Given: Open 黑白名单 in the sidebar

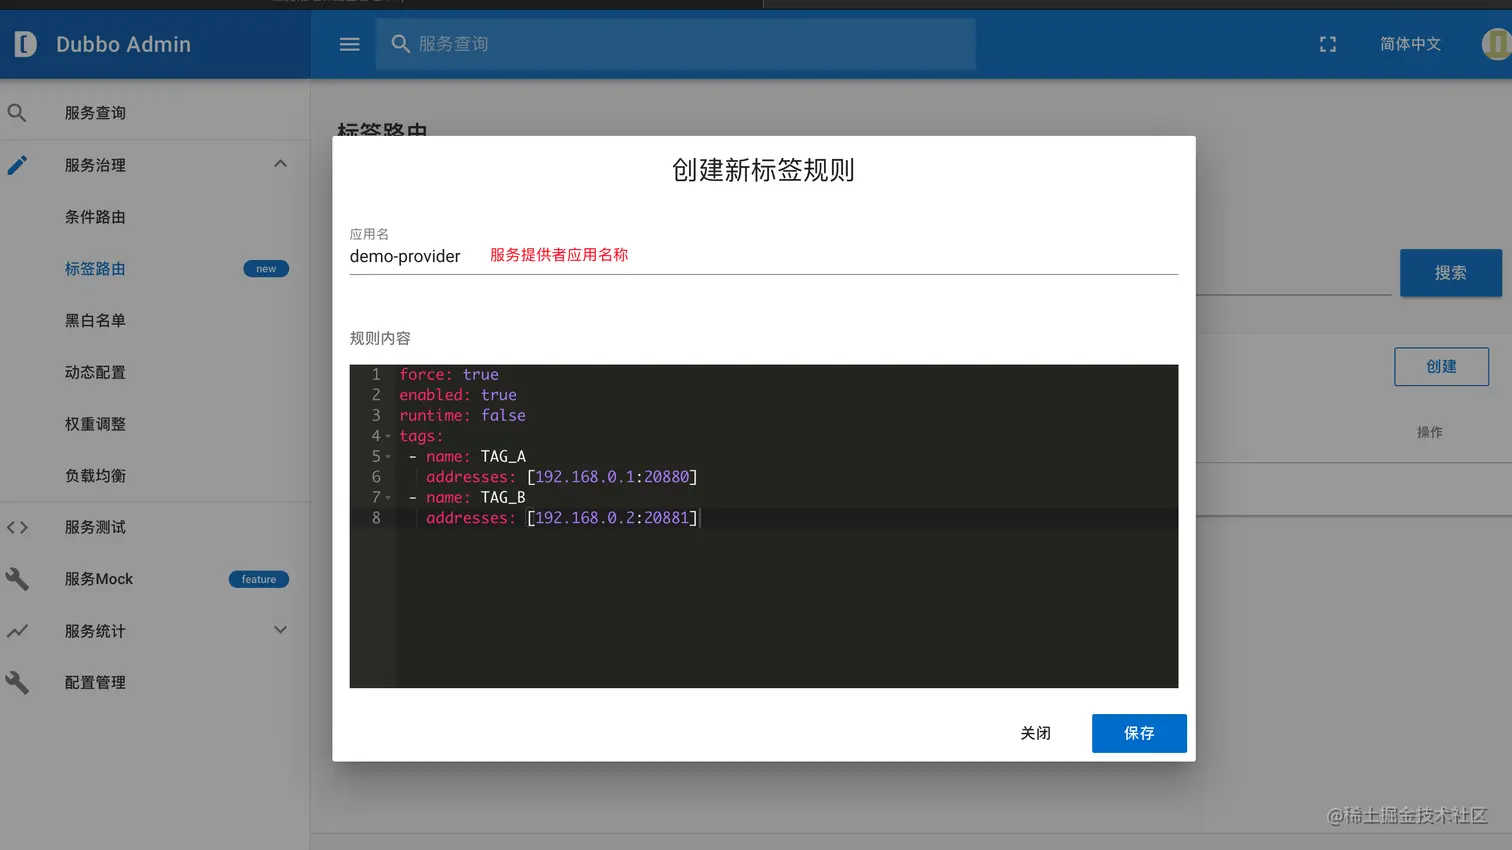Looking at the screenshot, I should [95, 321].
